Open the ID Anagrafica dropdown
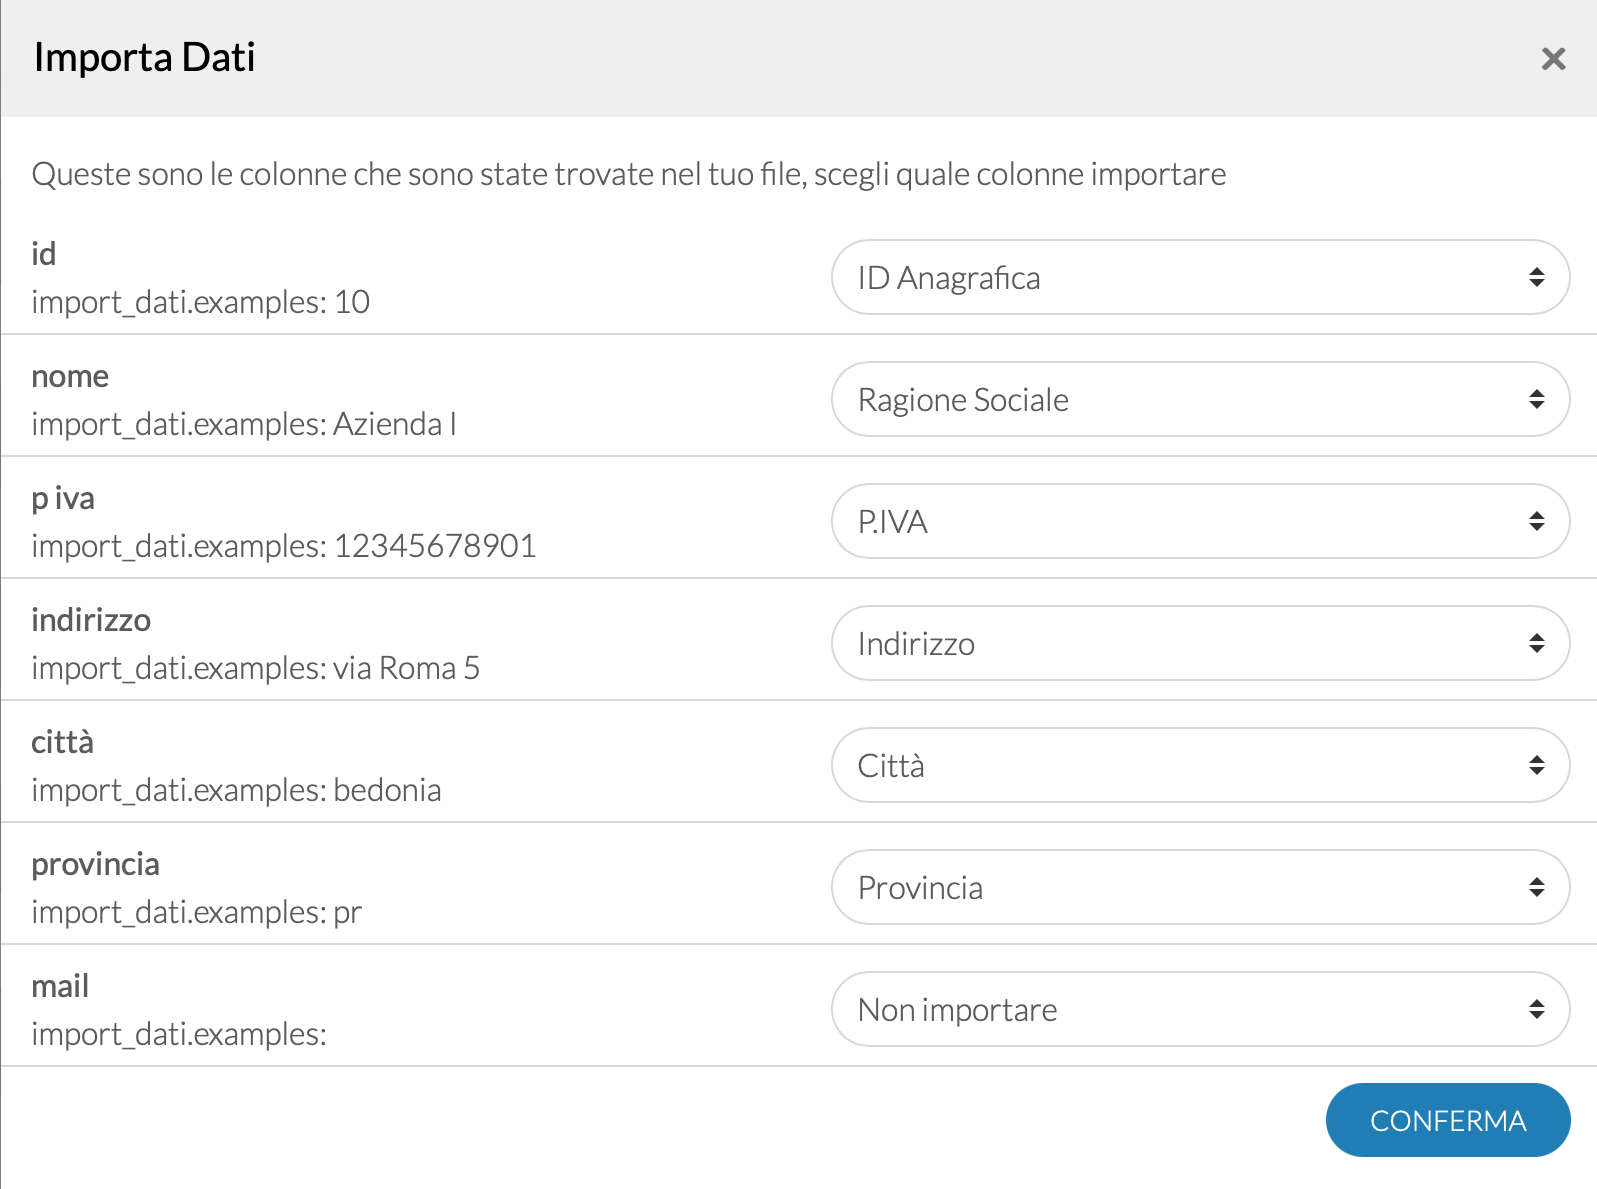This screenshot has height=1189, width=1597. (1200, 277)
